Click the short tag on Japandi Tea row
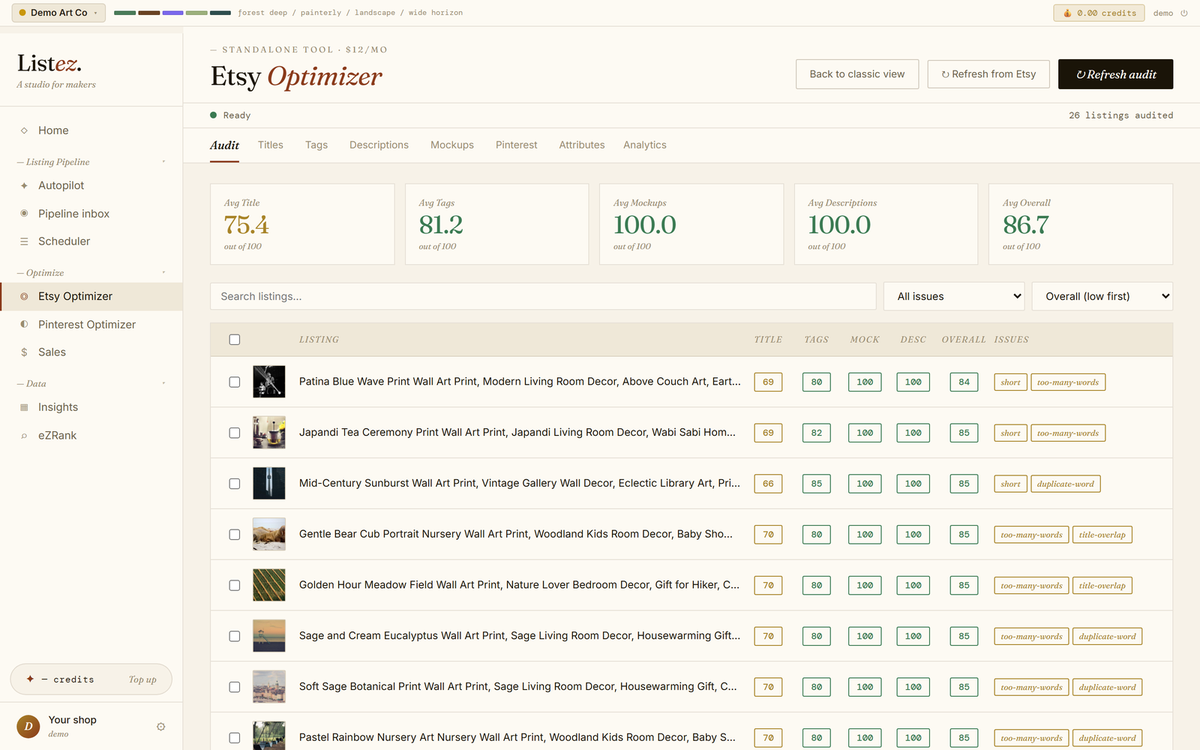The width and height of the screenshot is (1200, 750). [1010, 433]
